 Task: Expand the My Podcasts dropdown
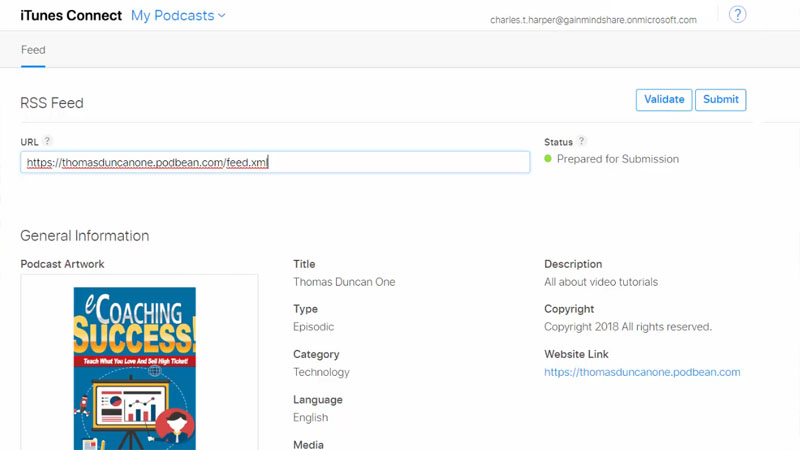pyautogui.click(x=179, y=15)
